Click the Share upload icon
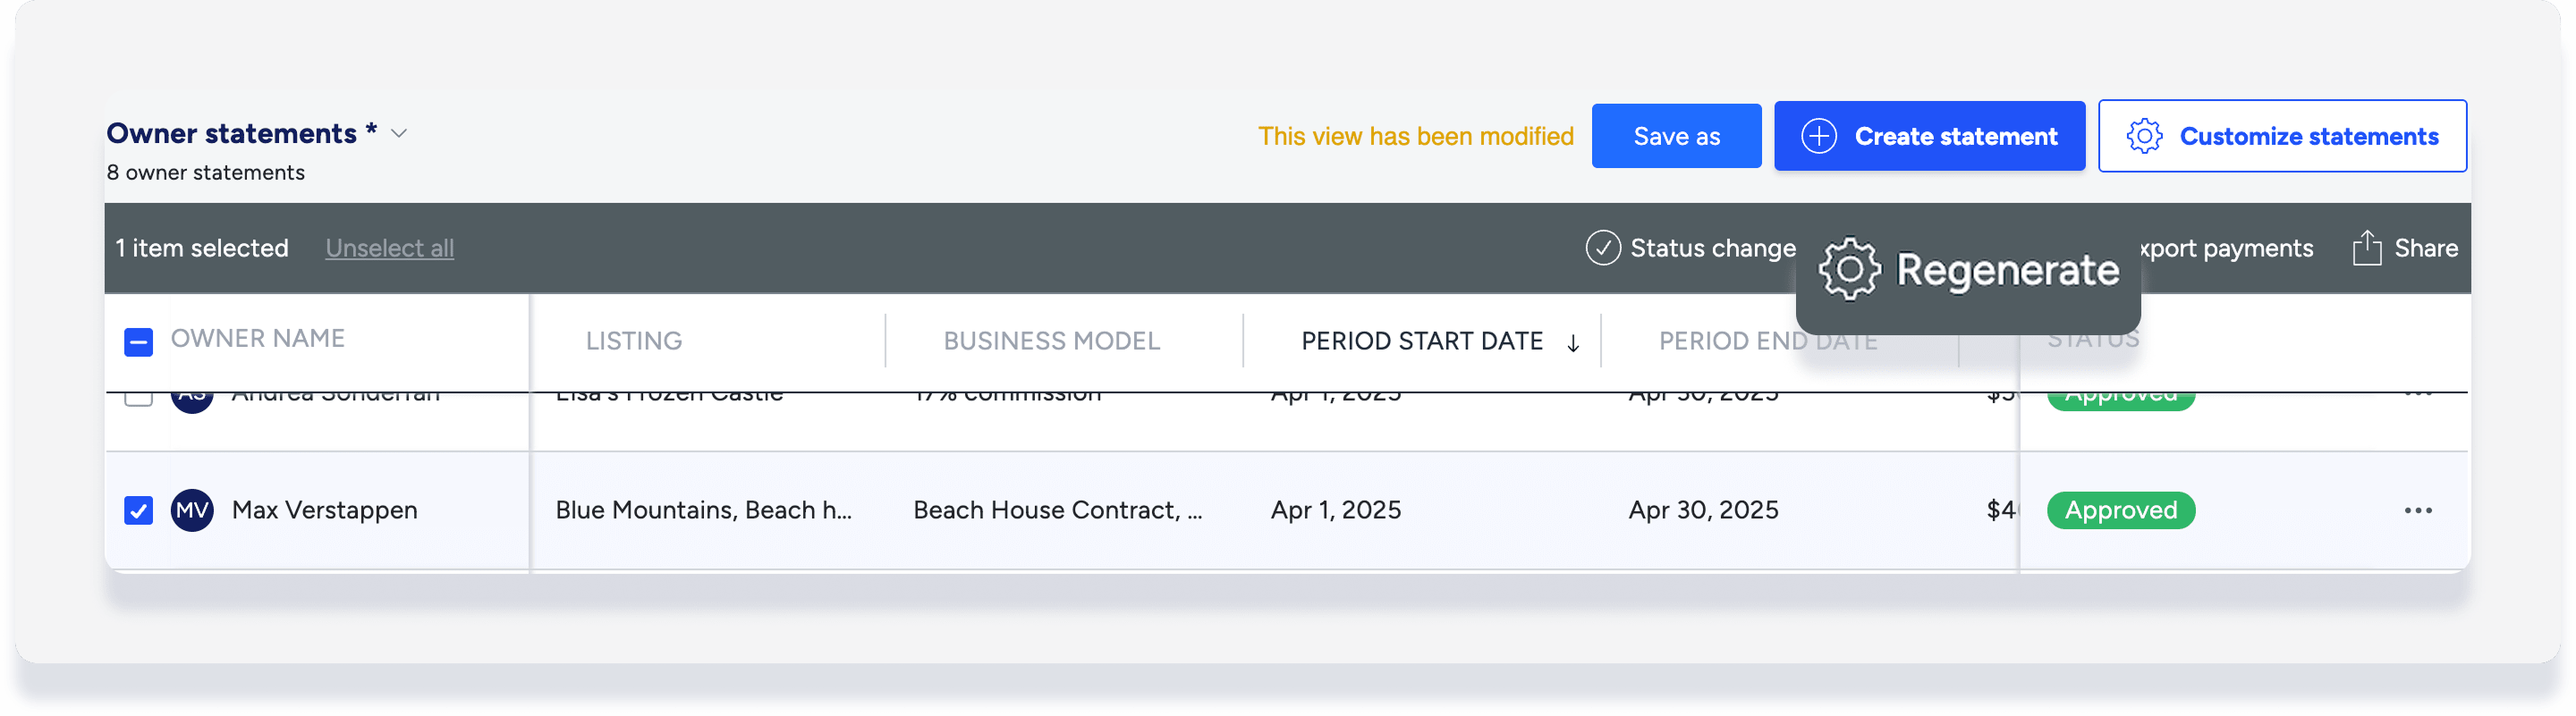The height and width of the screenshot is (716, 2576). pos(2366,248)
